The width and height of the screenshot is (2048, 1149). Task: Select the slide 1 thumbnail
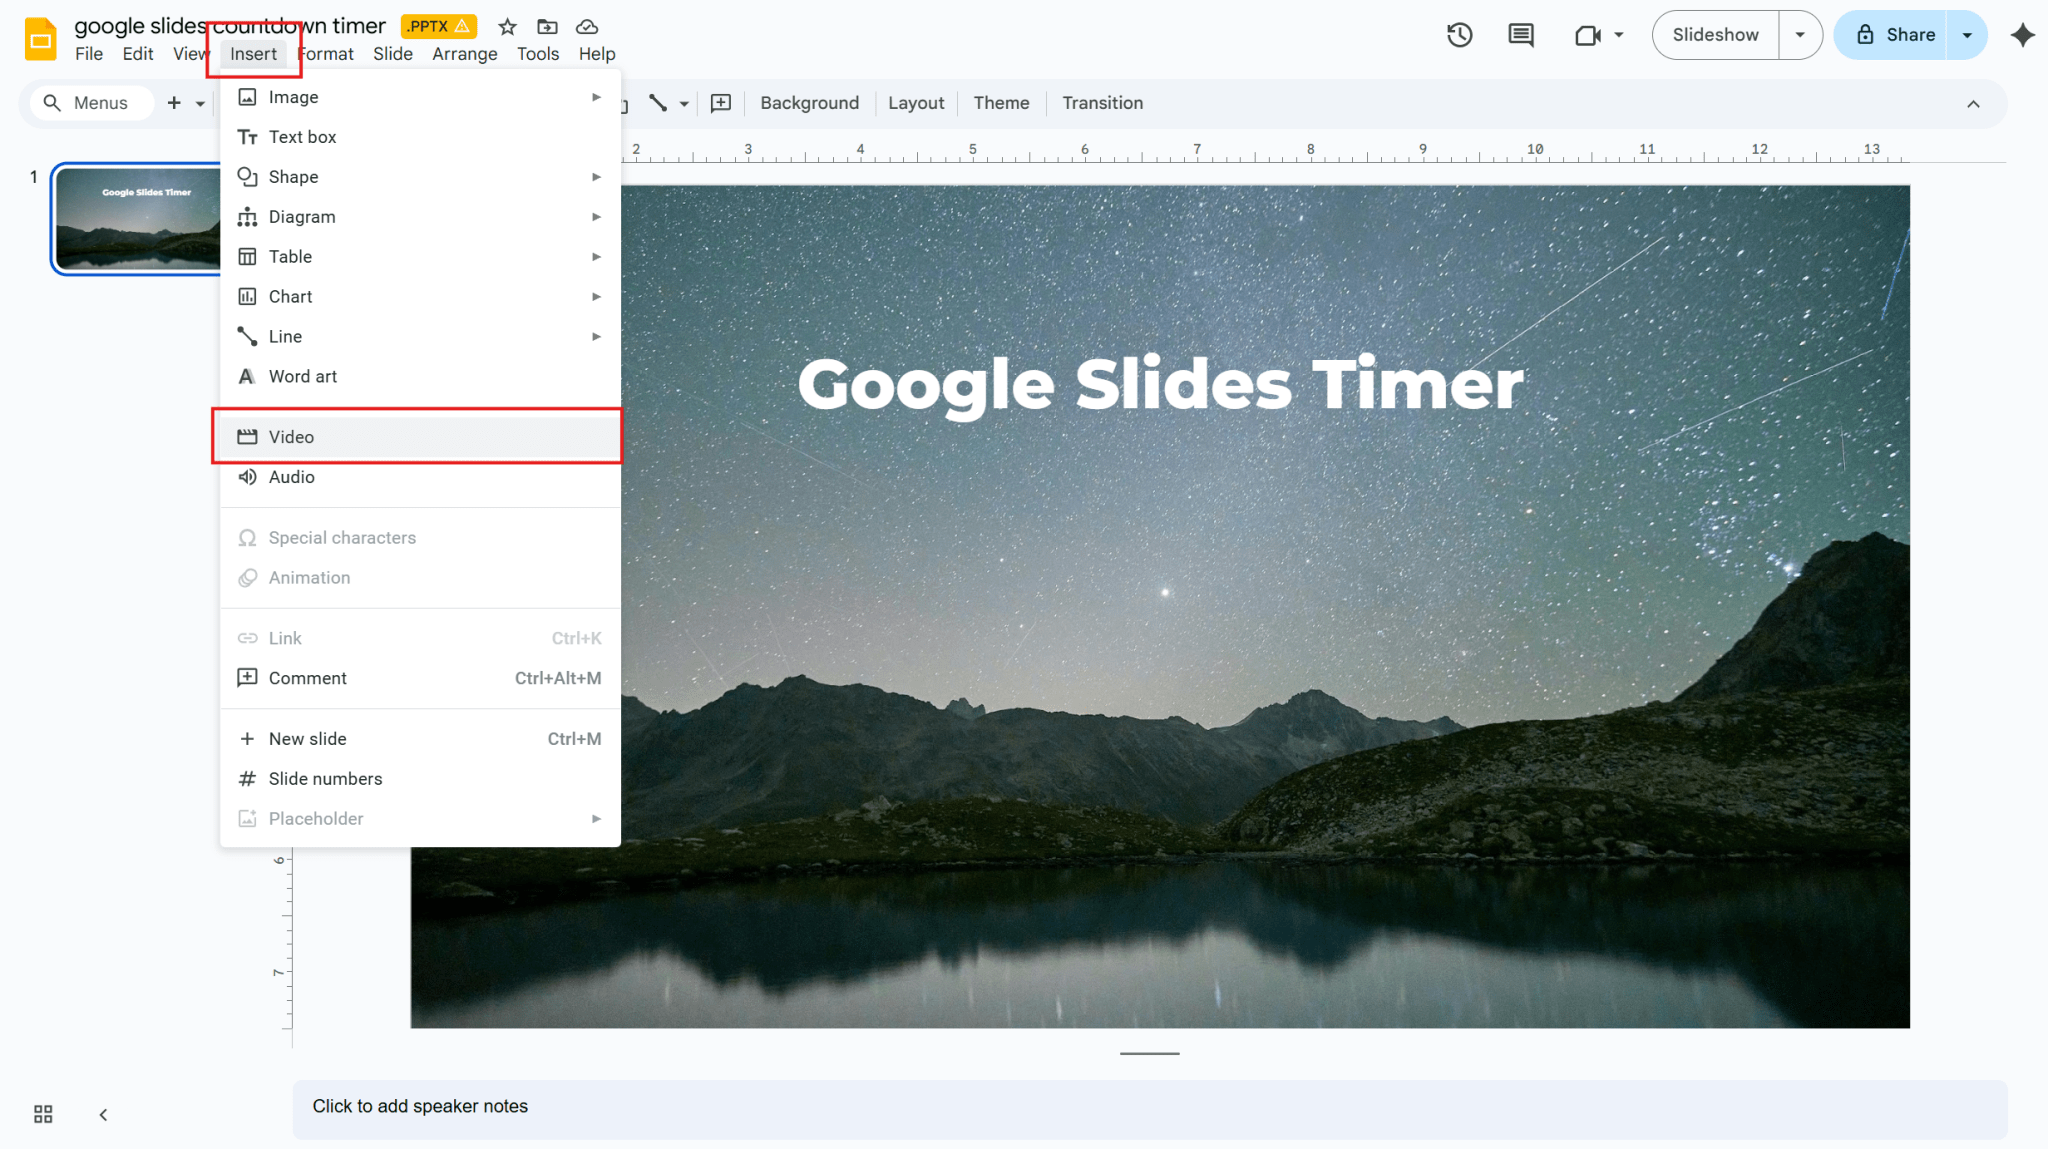coord(137,220)
